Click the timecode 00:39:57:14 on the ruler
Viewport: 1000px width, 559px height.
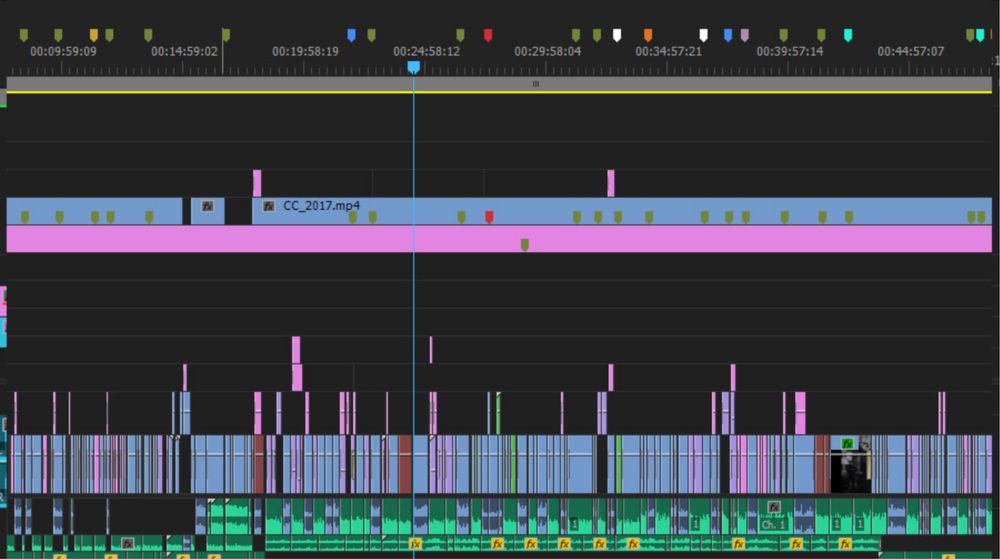790,52
